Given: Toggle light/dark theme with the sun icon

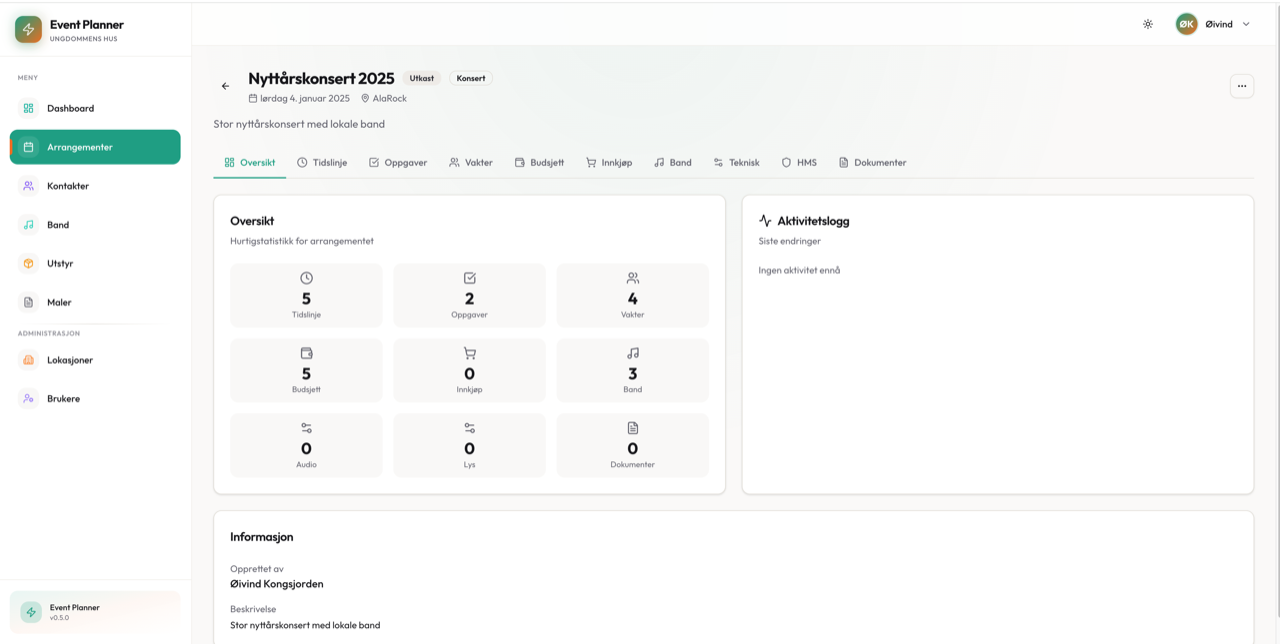Looking at the screenshot, I should coord(1148,23).
